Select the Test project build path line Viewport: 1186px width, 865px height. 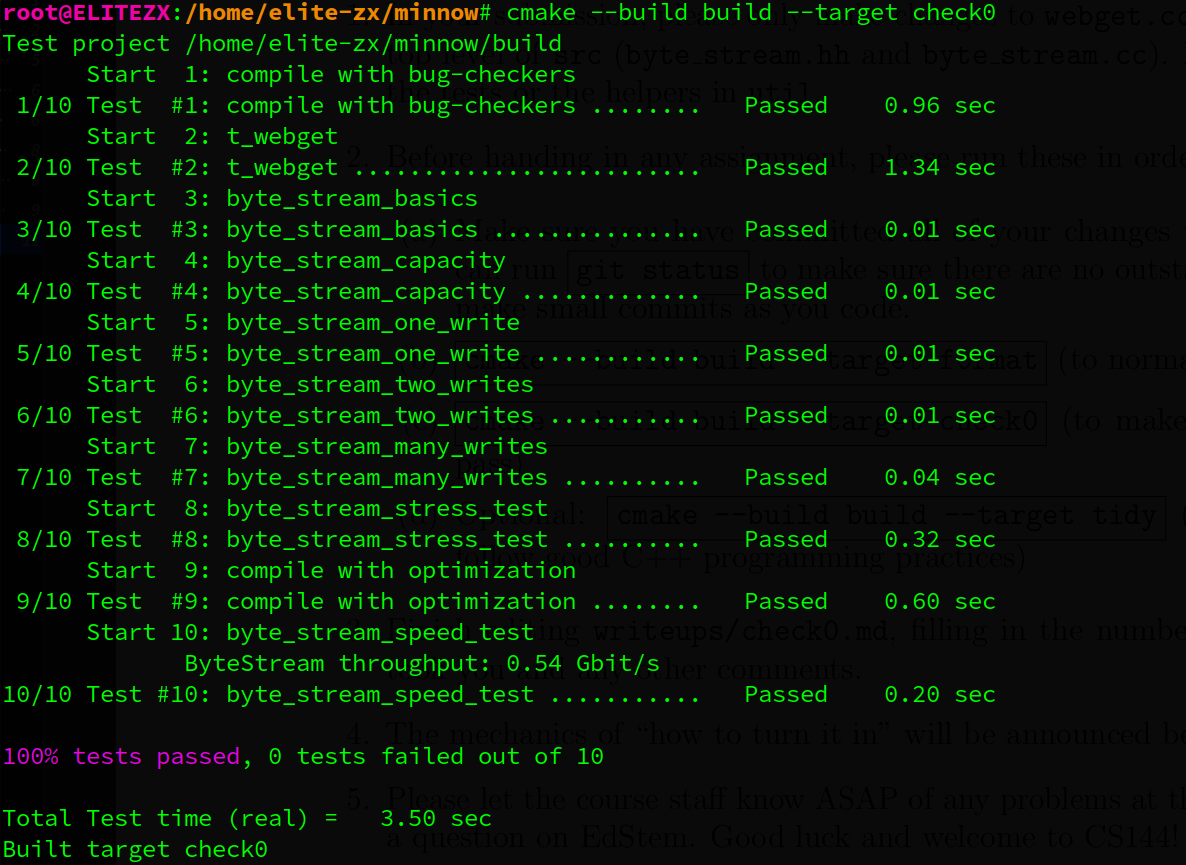tap(282, 44)
